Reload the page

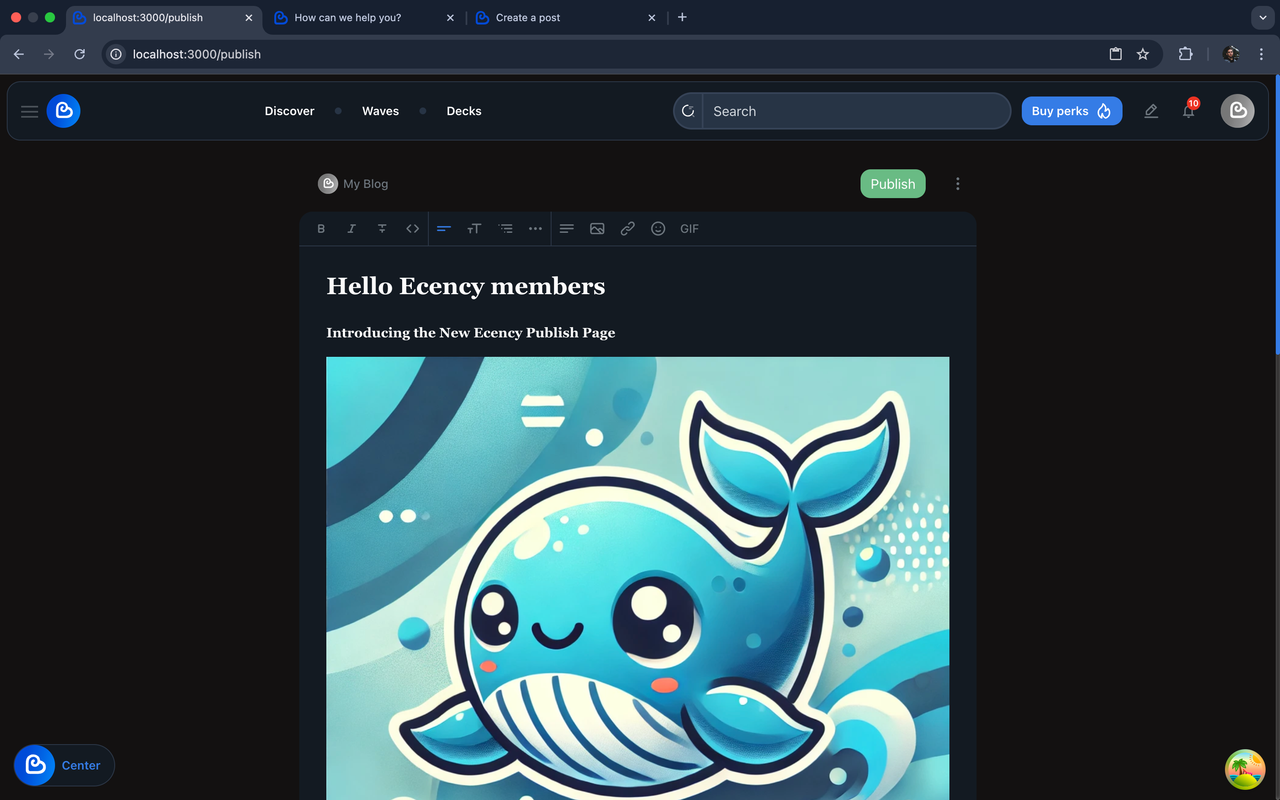tap(80, 54)
